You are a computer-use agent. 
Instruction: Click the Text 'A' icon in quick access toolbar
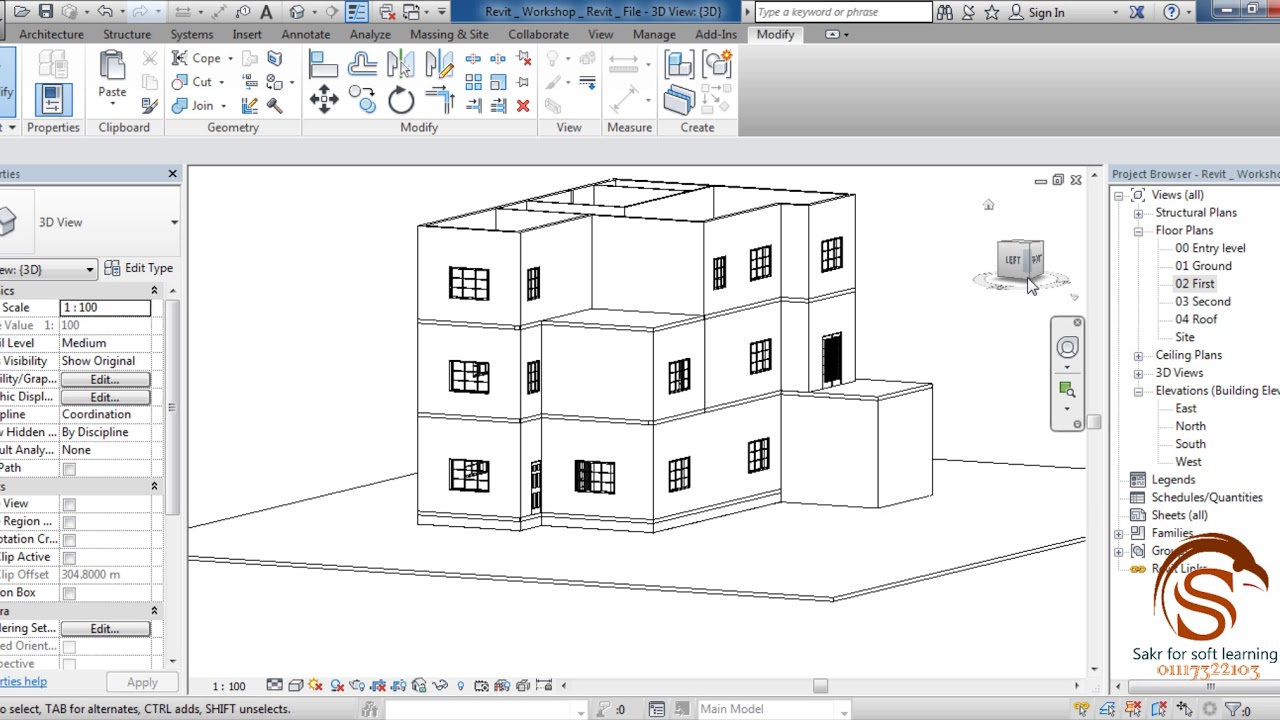tap(266, 12)
